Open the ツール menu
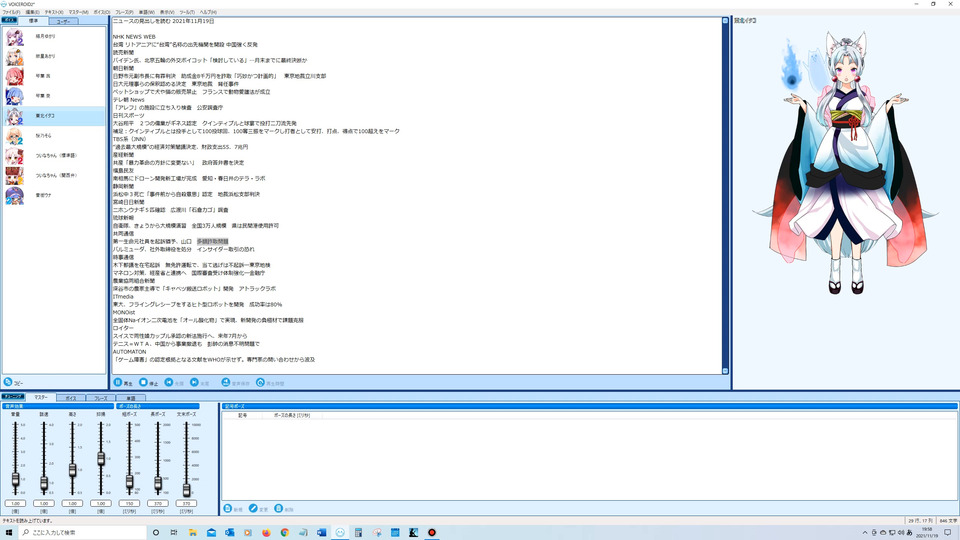 [x=187, y=12]
